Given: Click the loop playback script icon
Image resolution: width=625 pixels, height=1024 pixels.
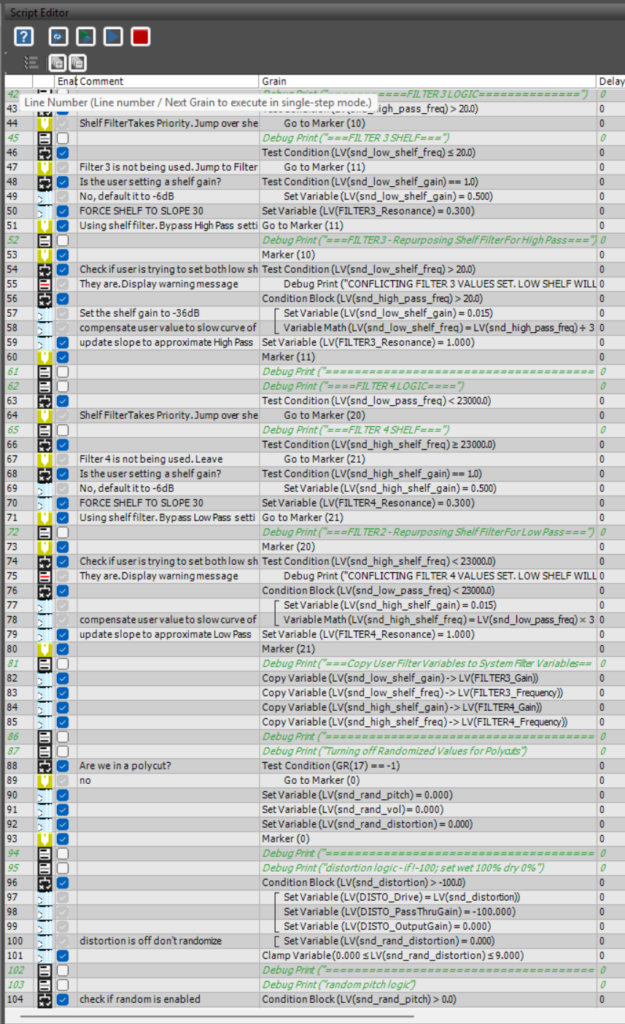Looking at the screenshot, I should [58, 37].
